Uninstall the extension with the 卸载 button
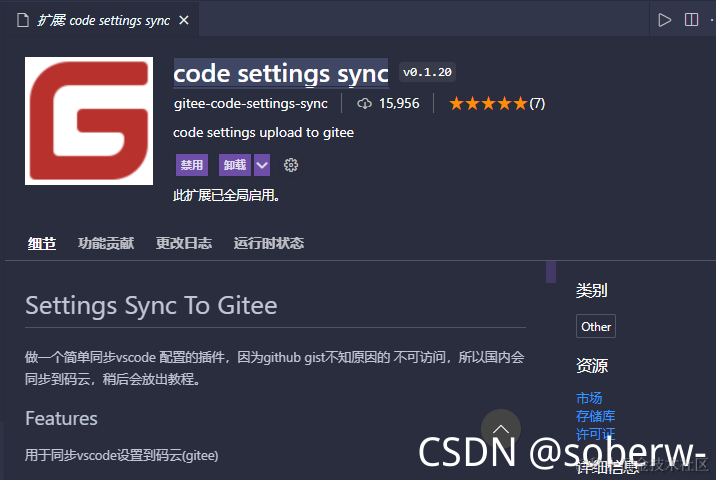 pyautogui.click(x=235, y=165)
